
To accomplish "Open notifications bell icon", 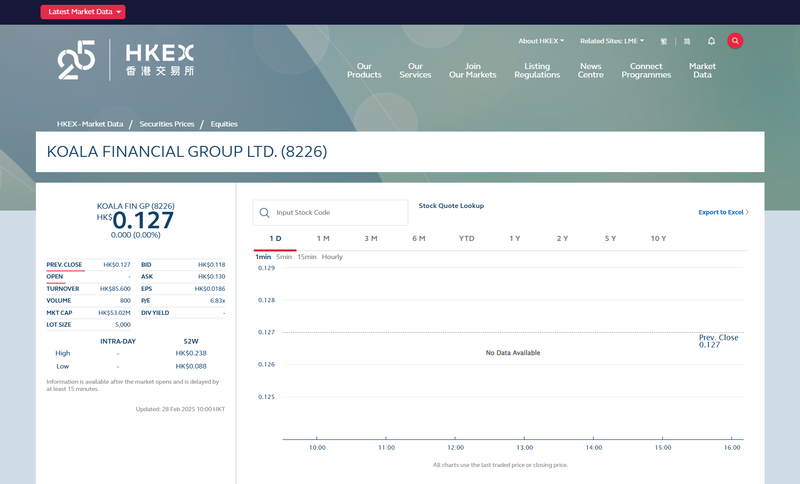I will tap(711, 41).
